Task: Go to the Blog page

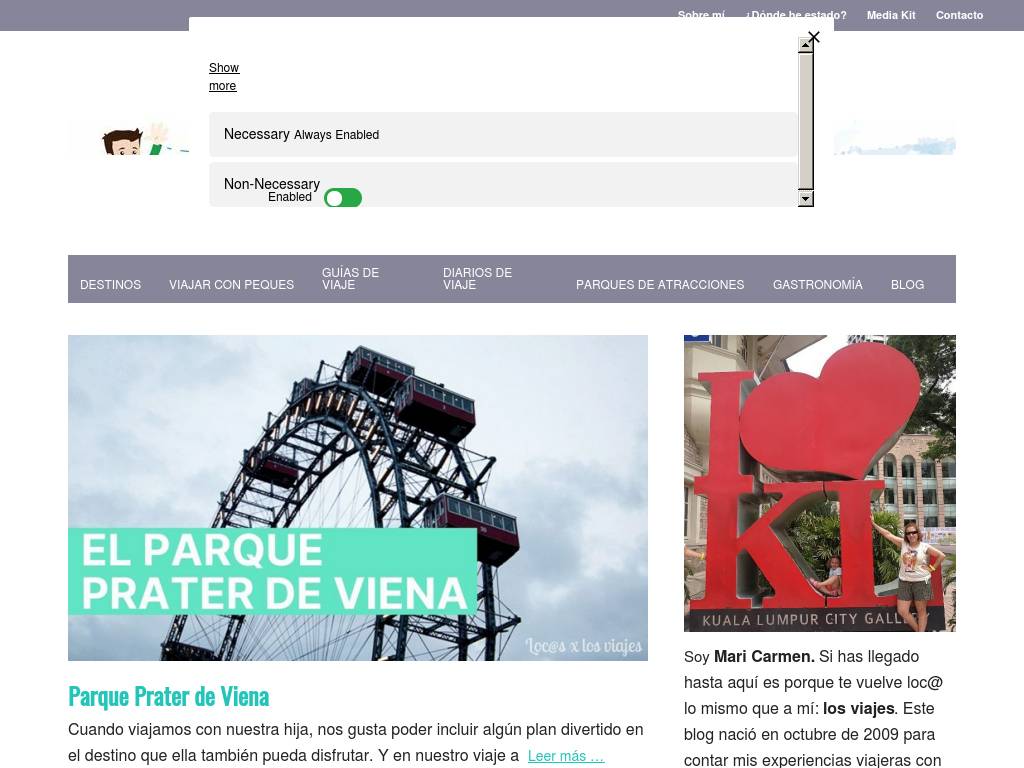Action: 907,285
